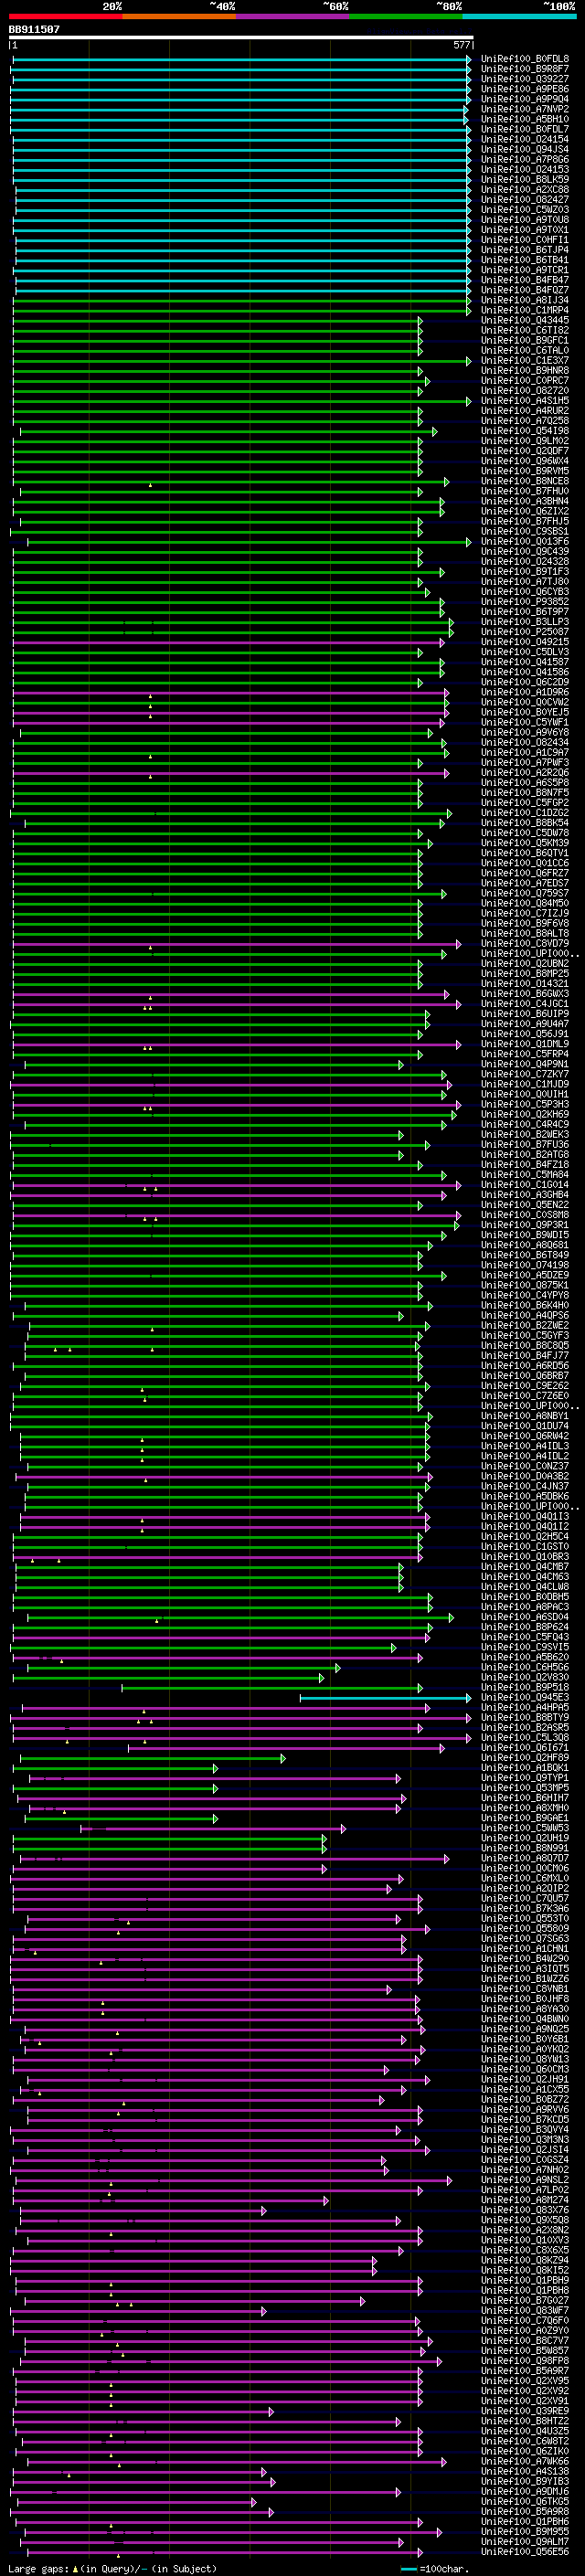
Task: Click the cyan ~100% identity legend segment
Action: pyautogui.click(x=519, y=16)
